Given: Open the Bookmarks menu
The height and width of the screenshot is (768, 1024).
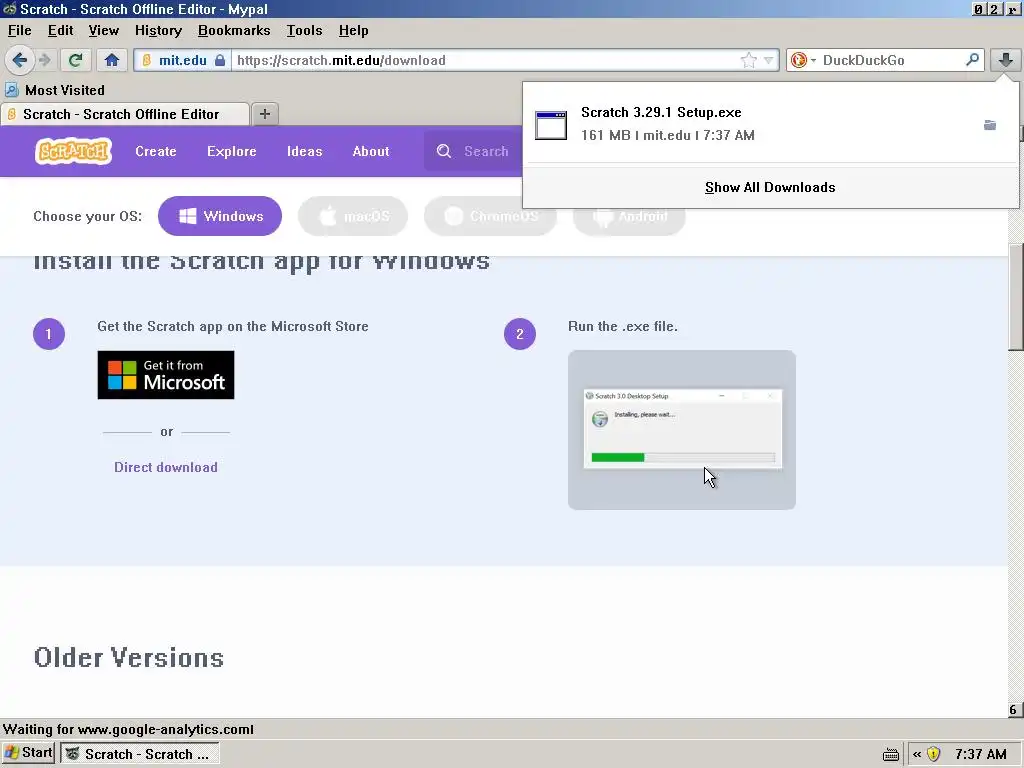Looking at the screenshot, I should click(x=234, y=31).
